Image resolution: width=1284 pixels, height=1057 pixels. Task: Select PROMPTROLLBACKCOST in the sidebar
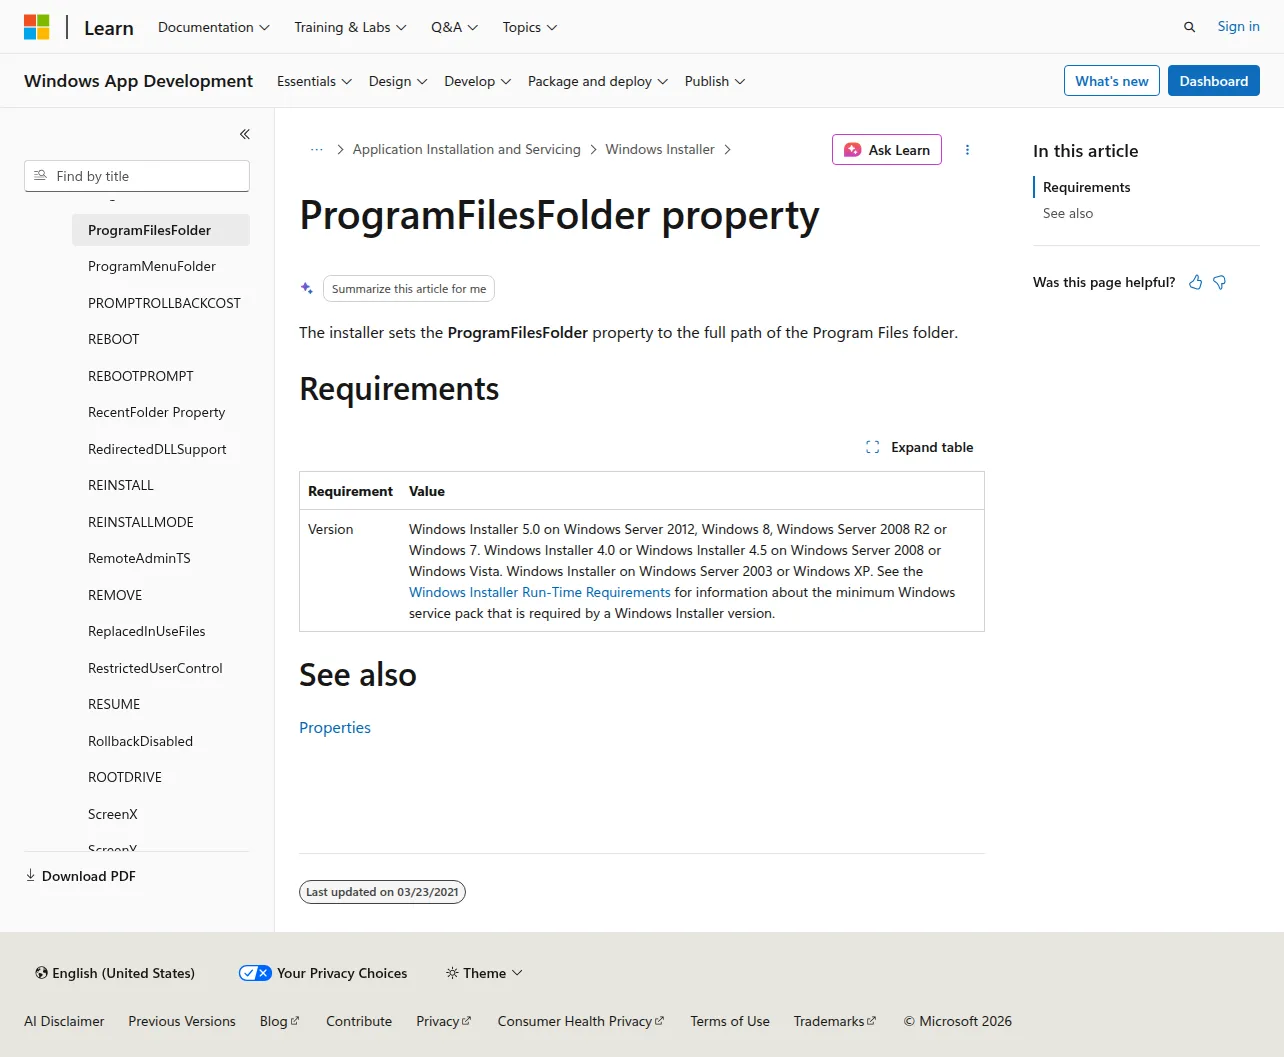pos(164,303)
